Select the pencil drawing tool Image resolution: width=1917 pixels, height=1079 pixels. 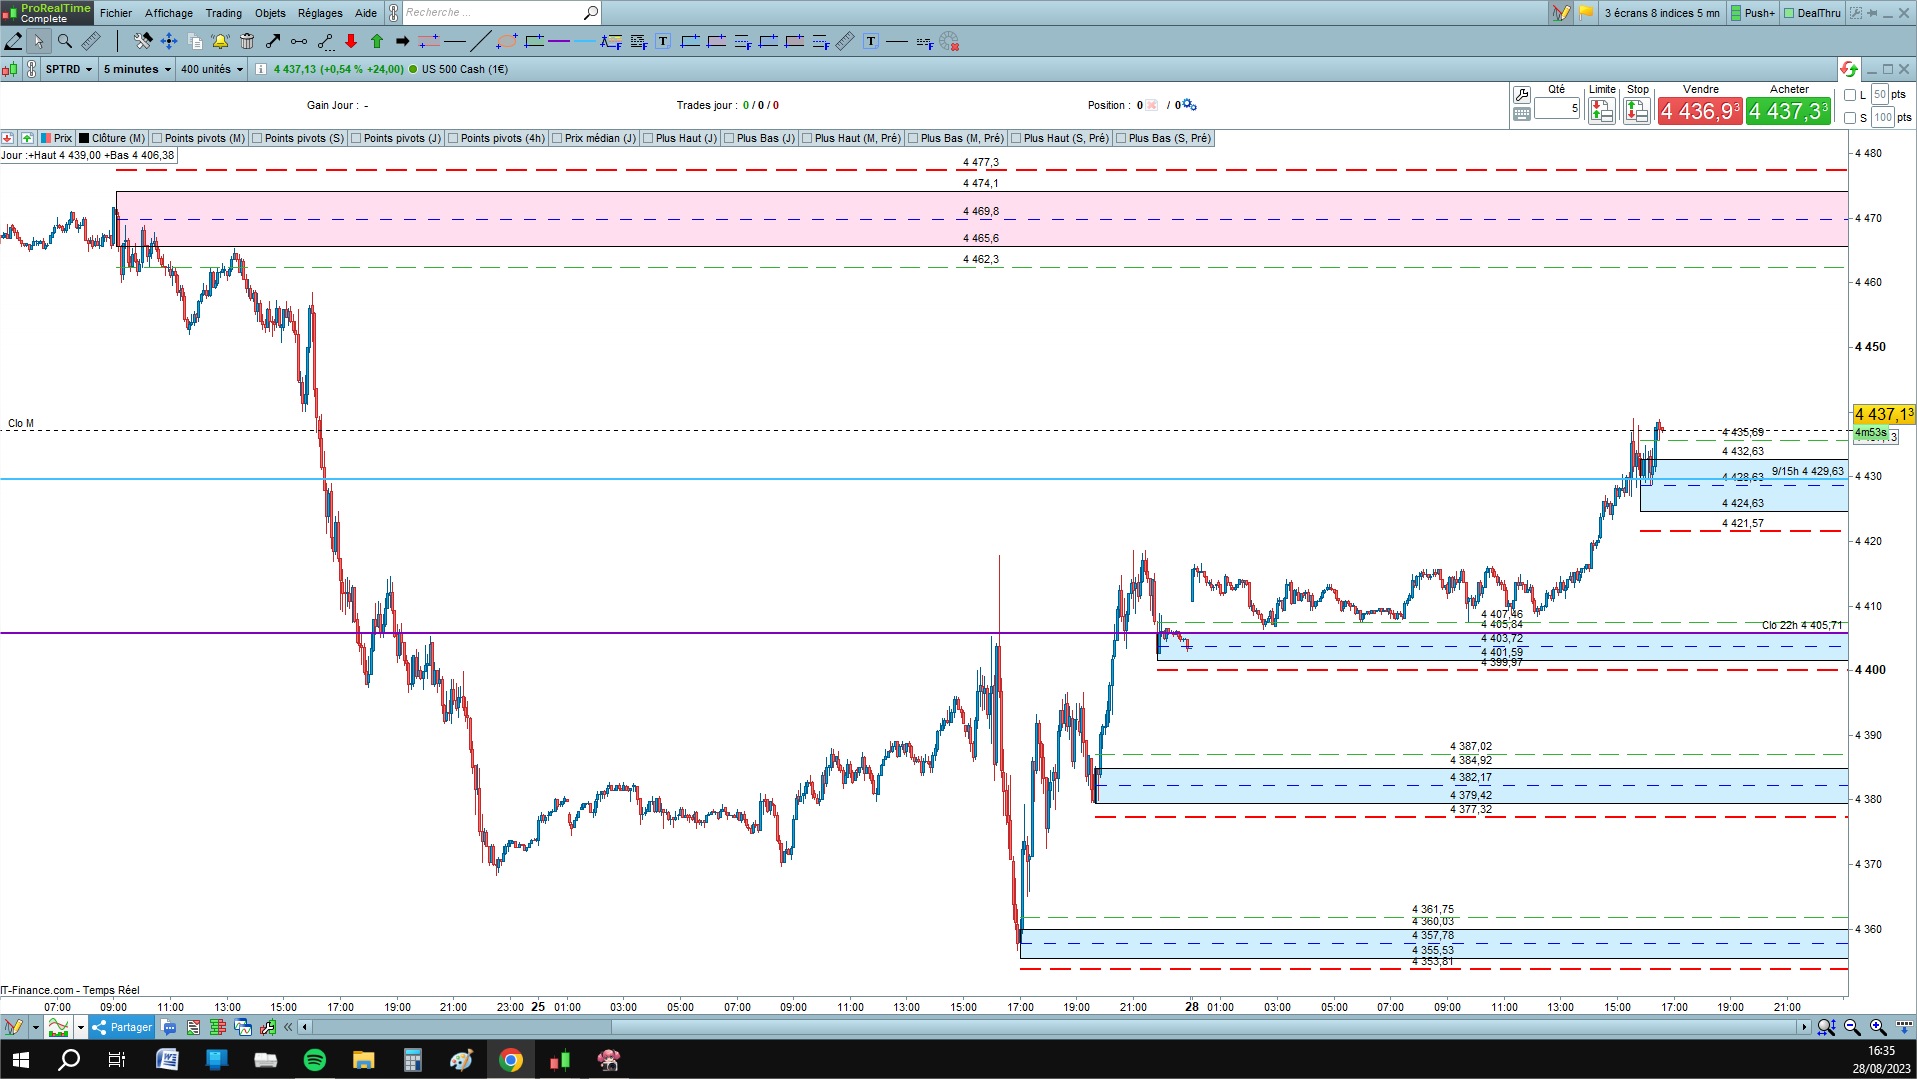13,41
